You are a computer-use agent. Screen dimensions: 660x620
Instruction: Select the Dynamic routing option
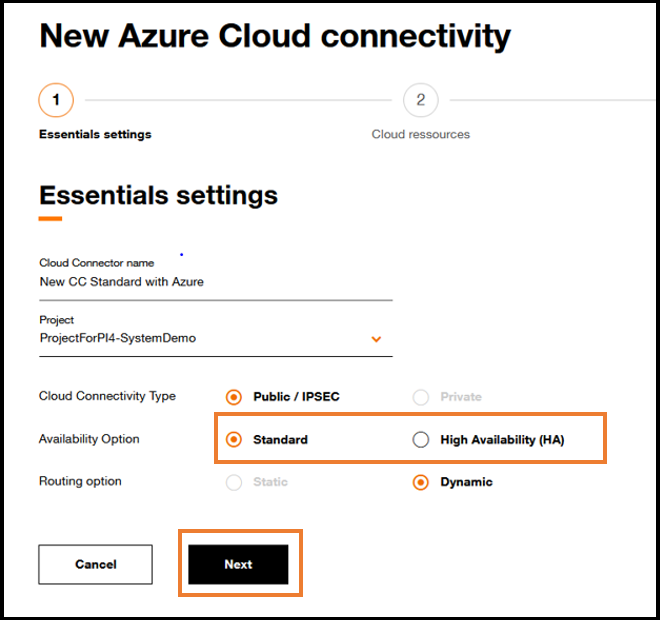420,482
